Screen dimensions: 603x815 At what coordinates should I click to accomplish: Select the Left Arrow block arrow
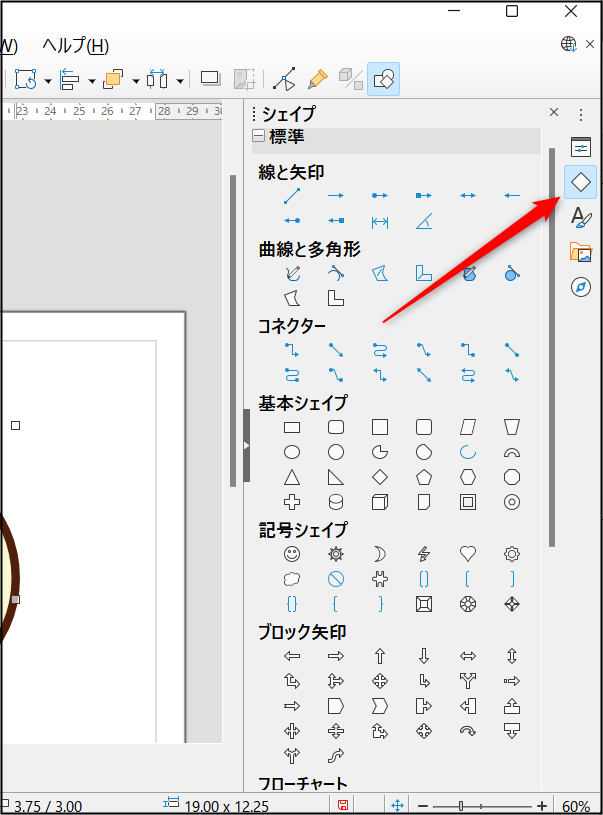tap(292, 656)
